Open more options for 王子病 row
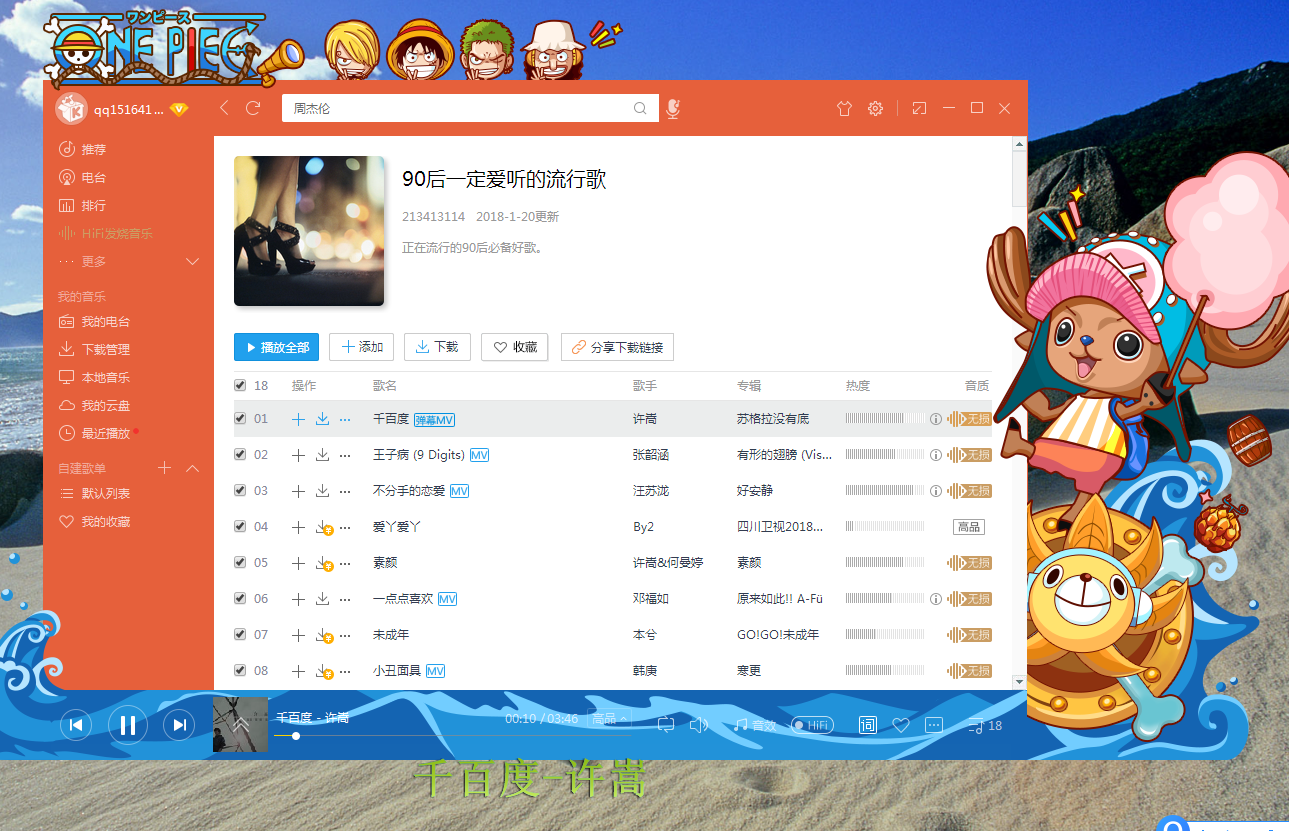The height and width of the screenshot is (831, 1289). point(345,455)
